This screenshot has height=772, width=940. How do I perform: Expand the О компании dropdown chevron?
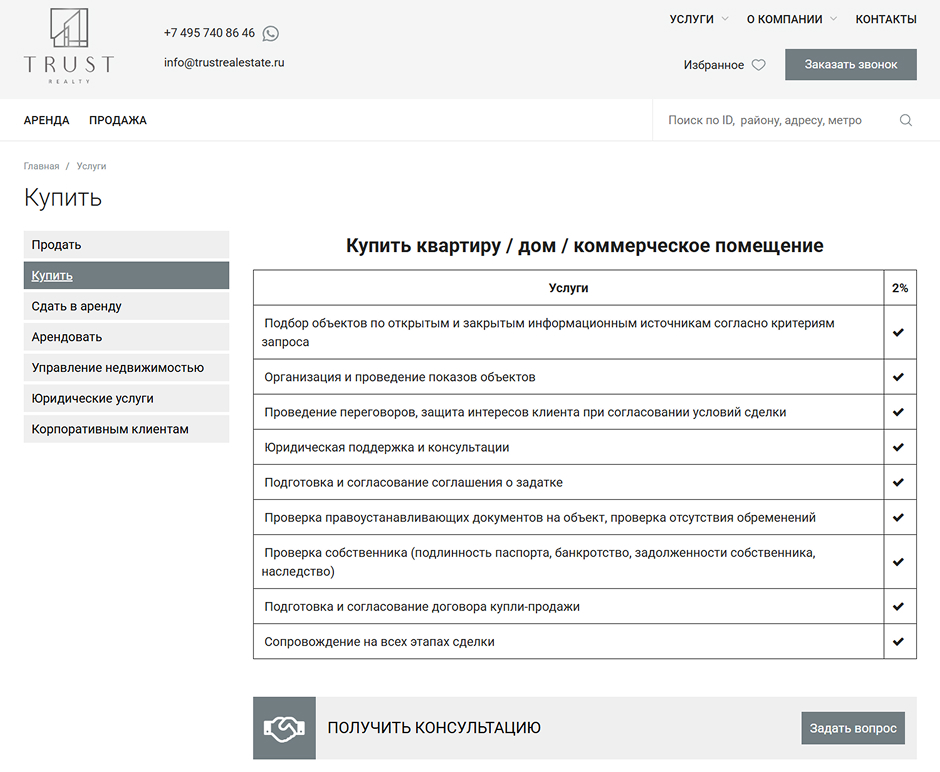833,19
